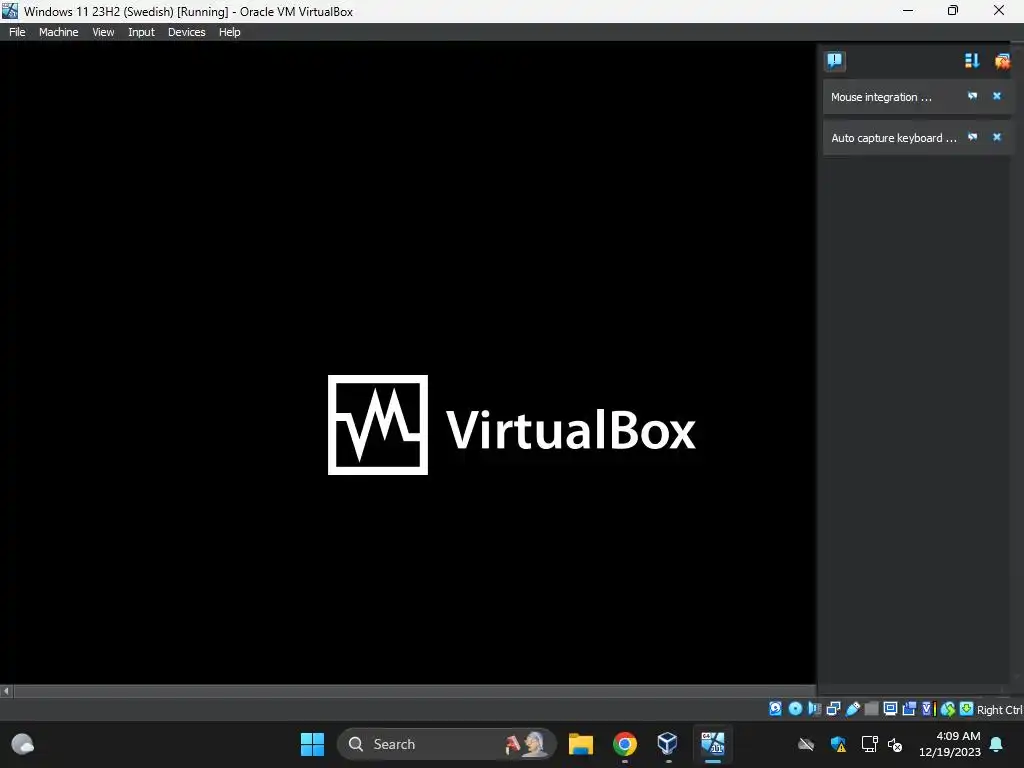Dismiss the Mouse integration notification
The height and width of the screenshot is (768, 1024).
click(997, 96)
